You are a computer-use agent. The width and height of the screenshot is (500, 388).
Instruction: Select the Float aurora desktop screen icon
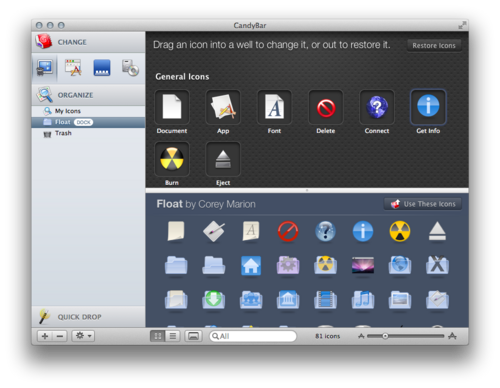tap(363, 265)
